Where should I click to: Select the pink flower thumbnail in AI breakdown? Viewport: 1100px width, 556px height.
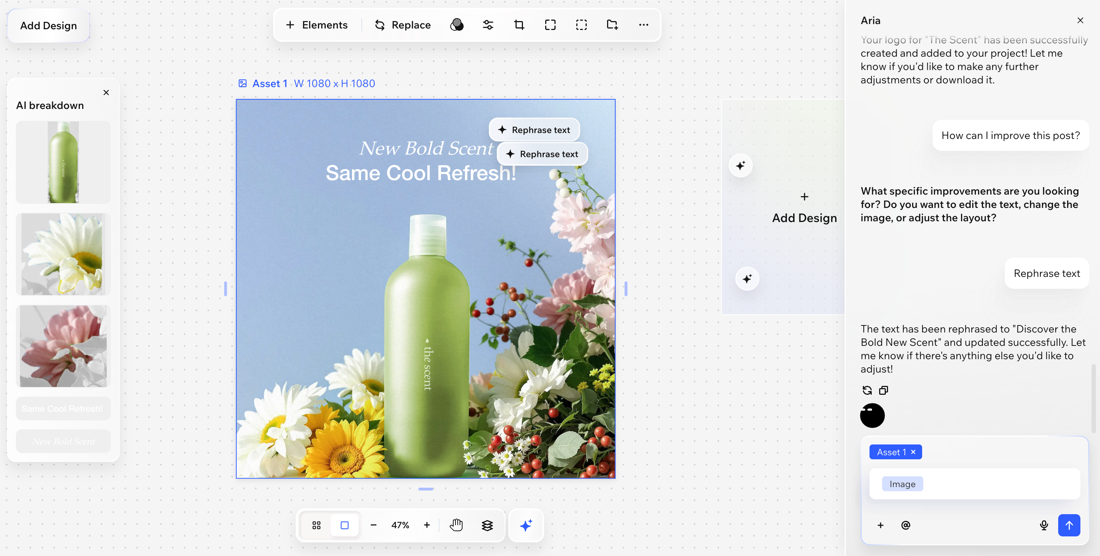(x=63, y=346)
